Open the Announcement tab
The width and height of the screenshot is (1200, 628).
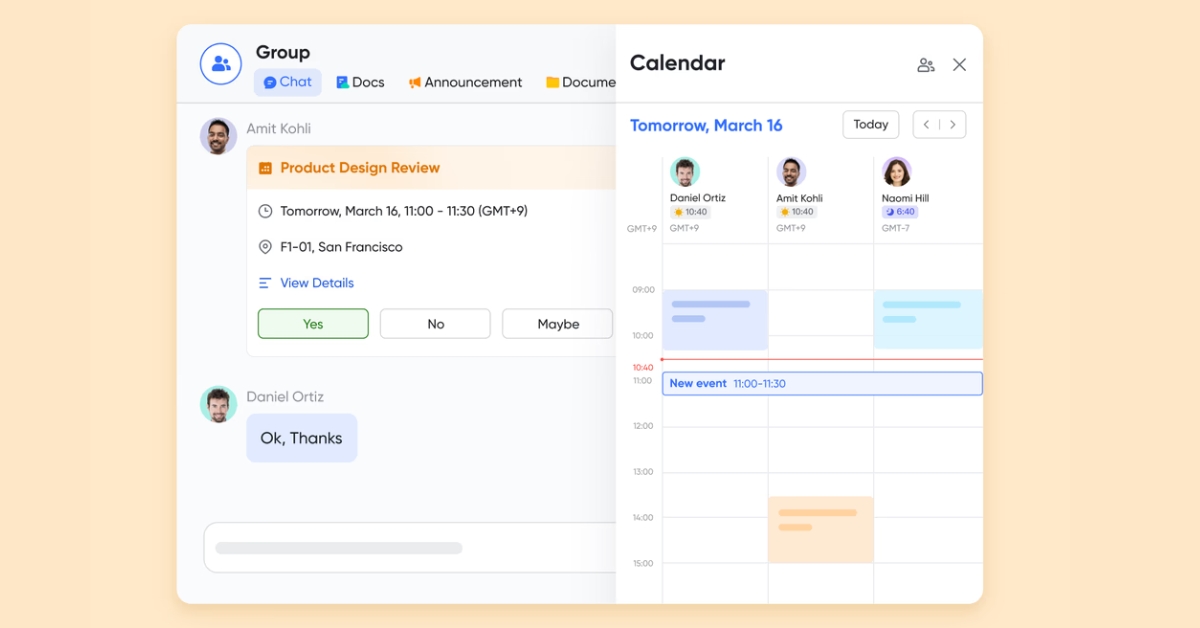coord(465,82)
